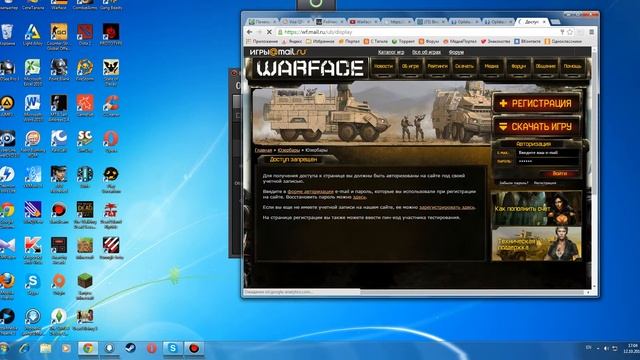Open the AIMP desktop shortcut
Viewport: 640px width, 360px height.
7,106
